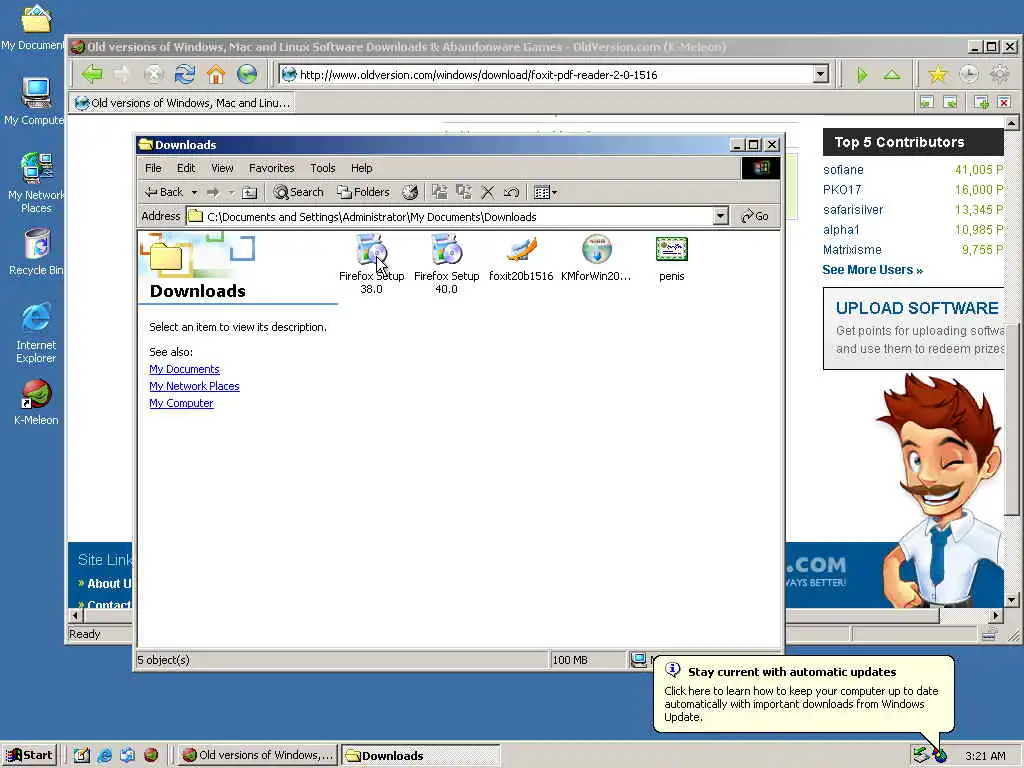Select the Firefox Setup 38.0 file
Viewport: 1024px width, 768px height.
(x=372, y=264)
